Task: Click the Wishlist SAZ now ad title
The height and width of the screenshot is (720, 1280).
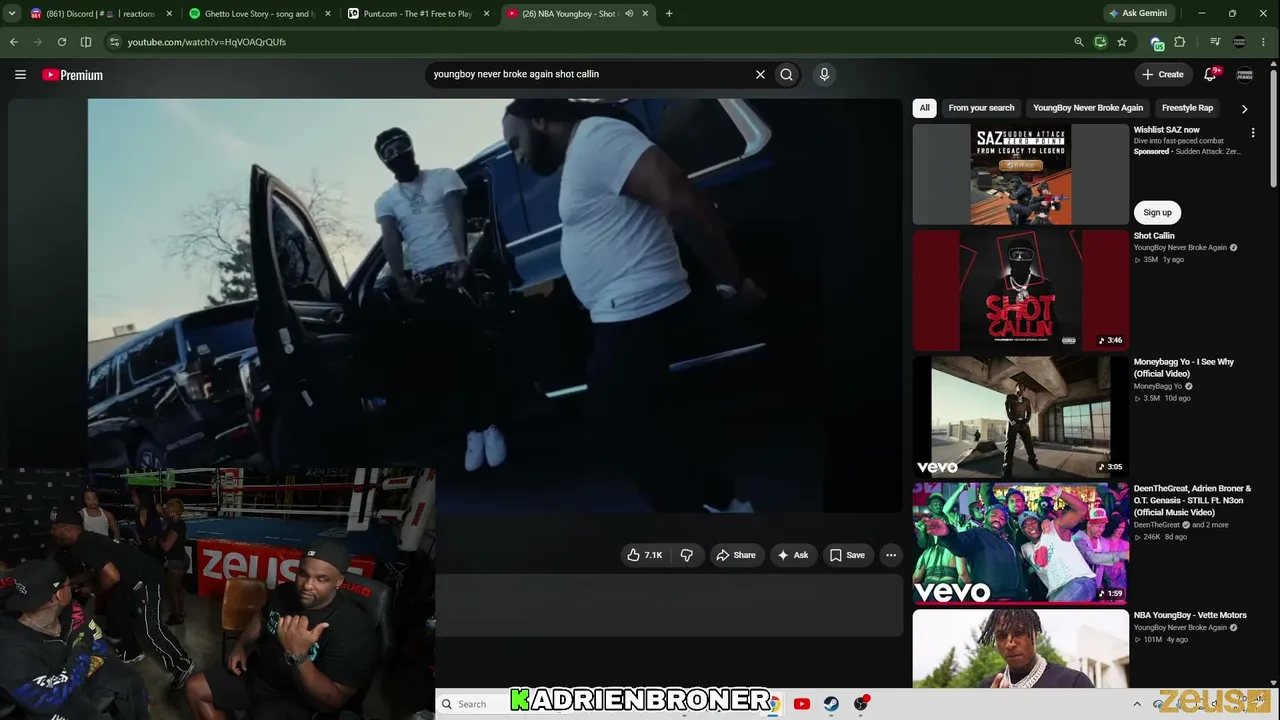Action: click(x=1166, y=130)
